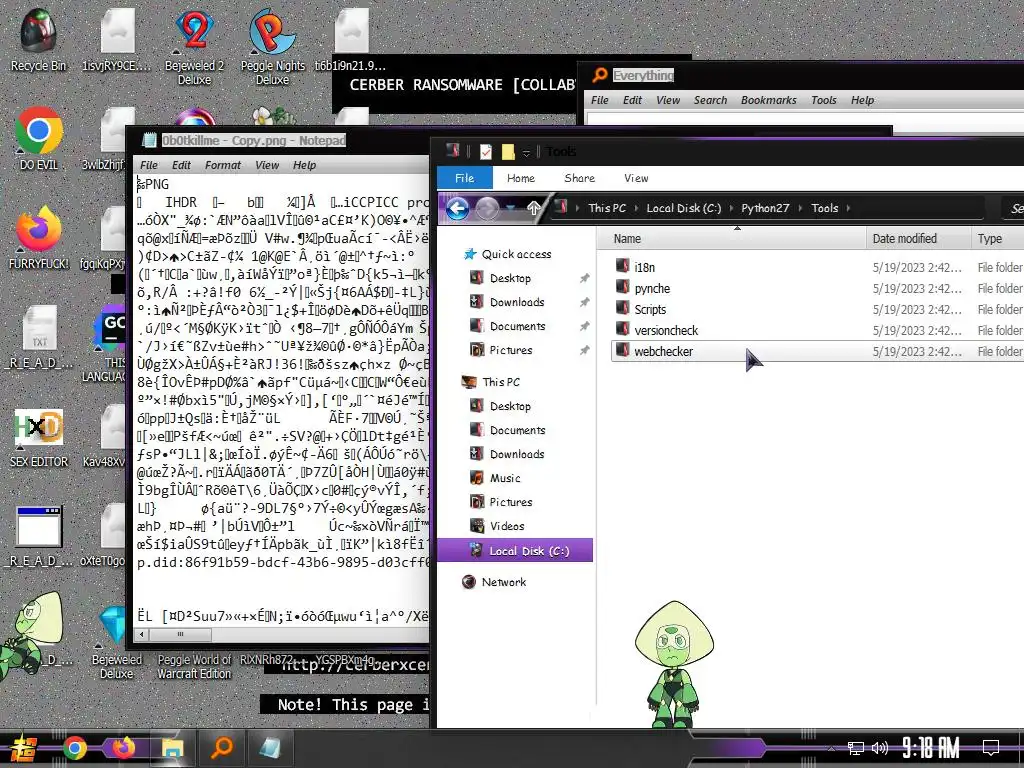Open Explorer's quick access toolbar dropdown arrow
Image resolution: width=1024 pixels, height=768 pixels.
tap(526, 153)
